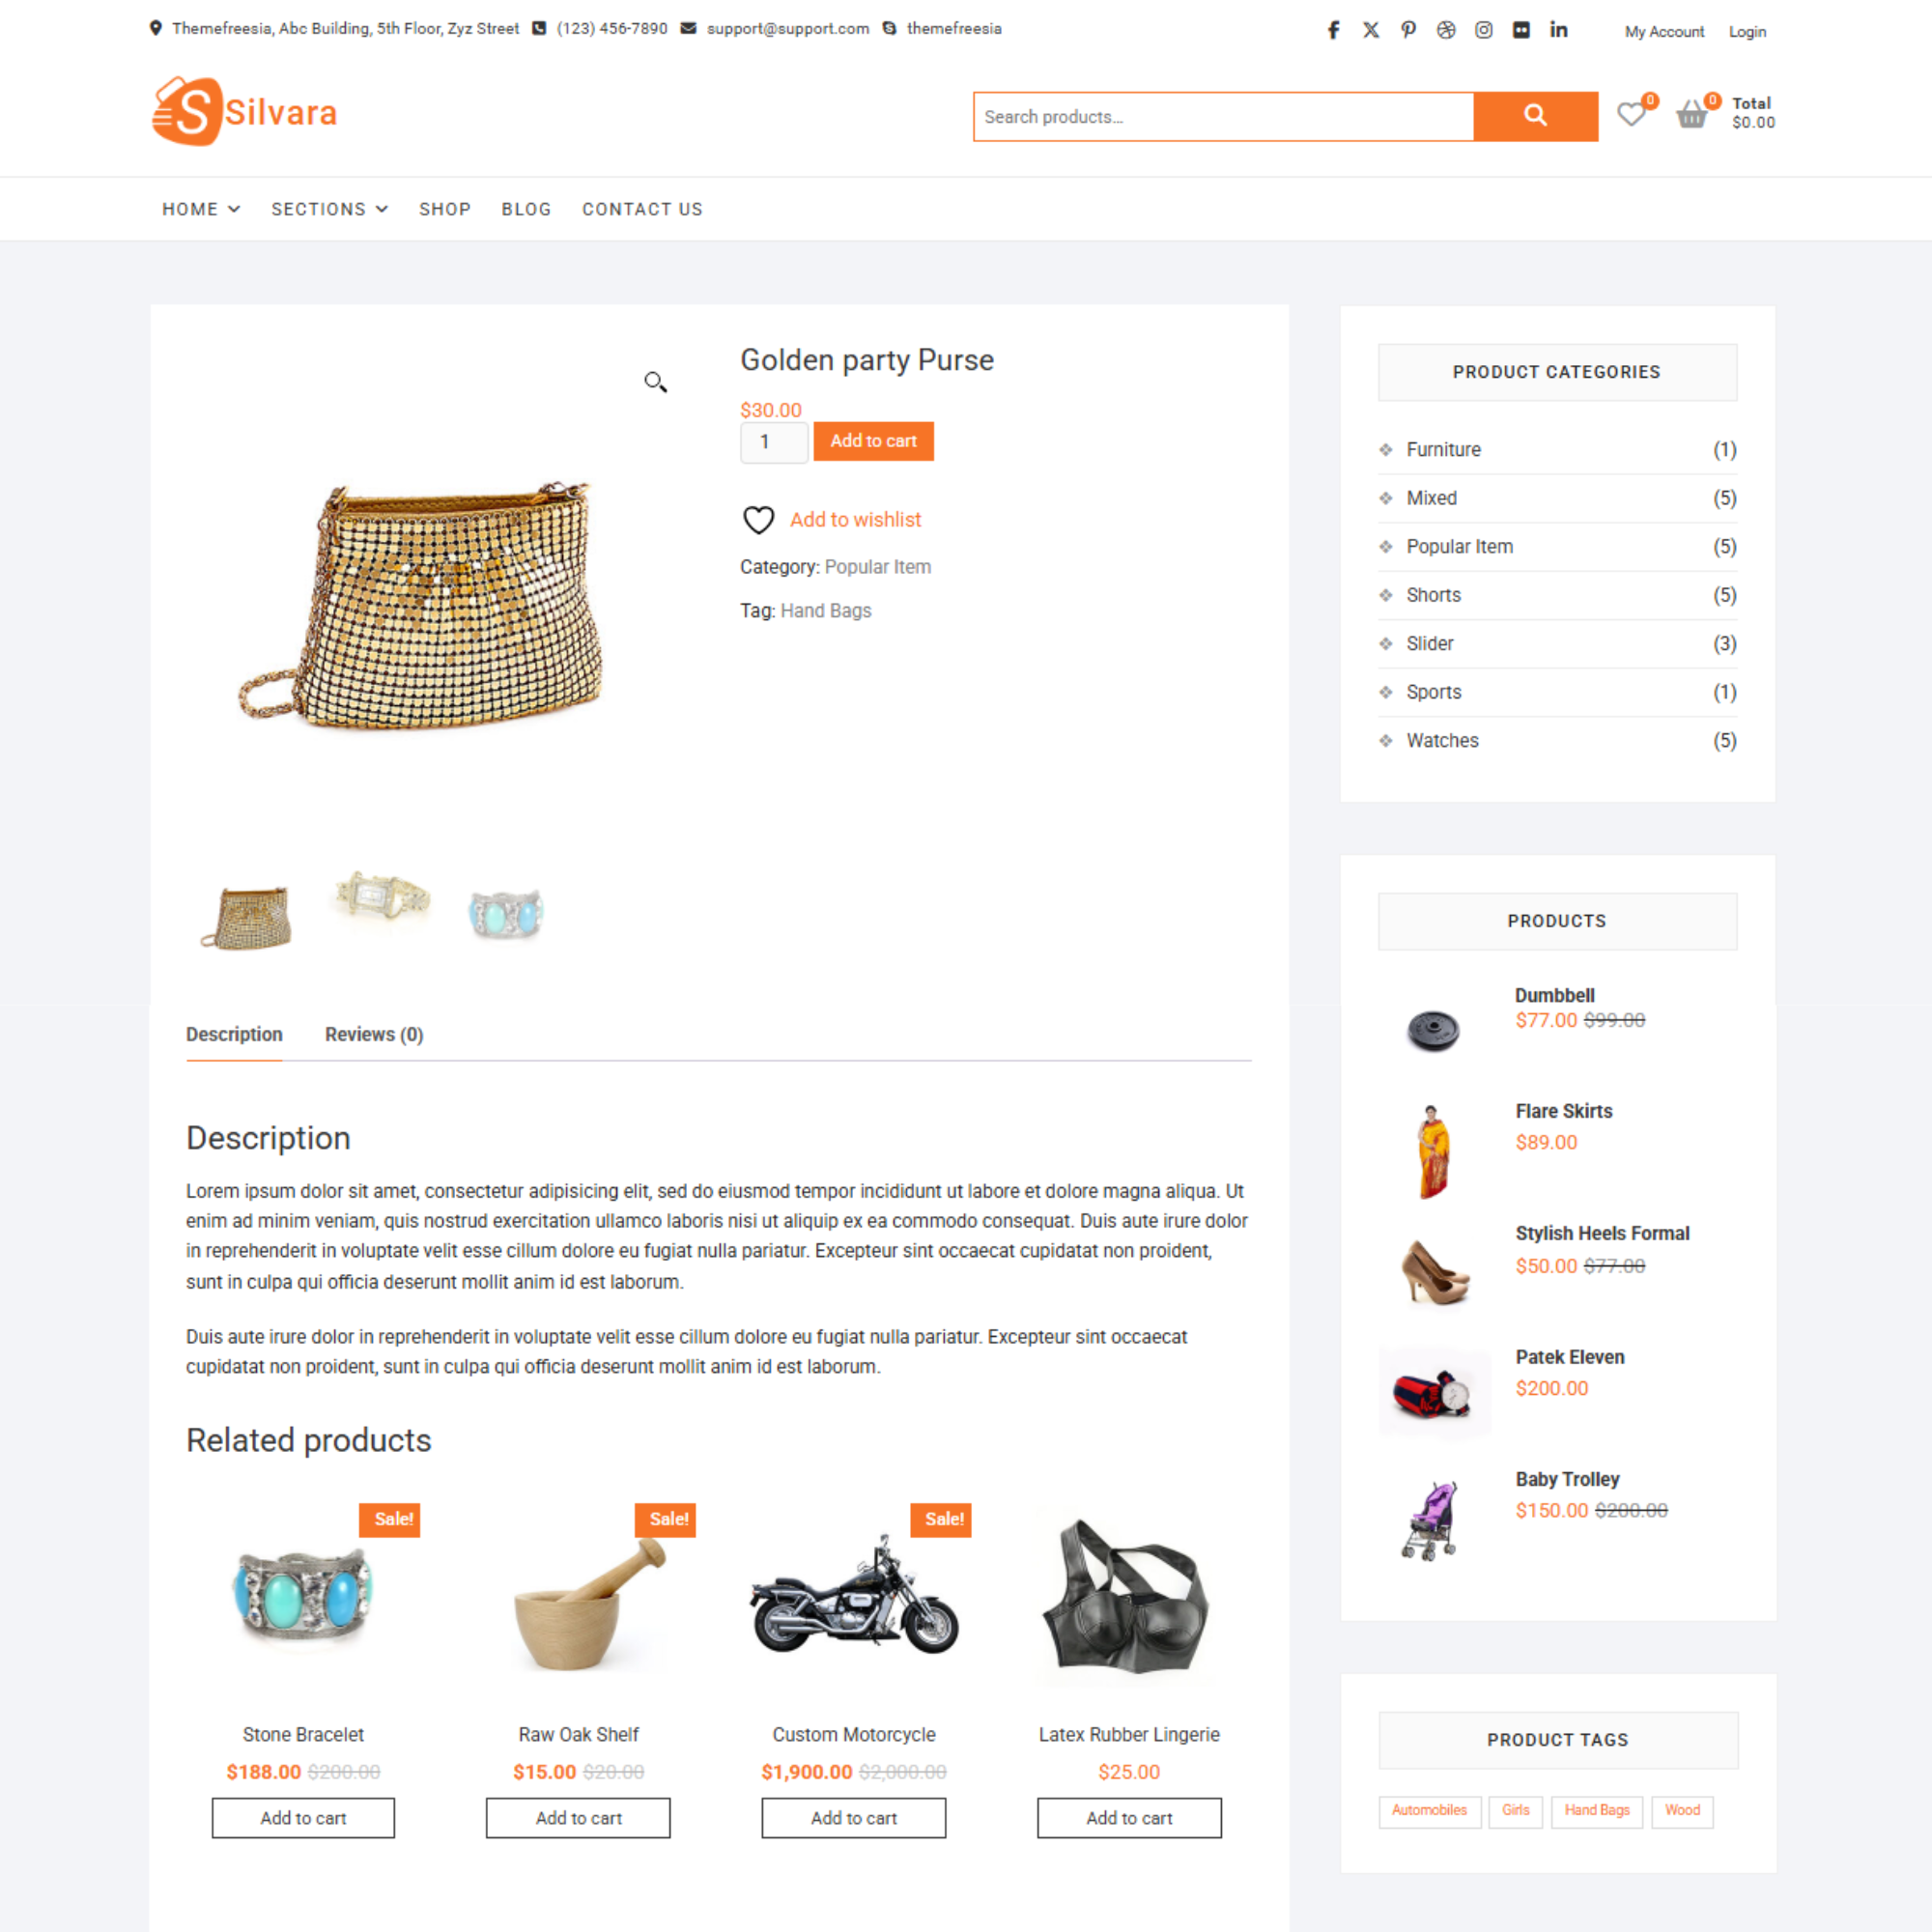Open the LinkedIn social icon
This screenshot has width=1932, height=1932.
coord(1559,30)
